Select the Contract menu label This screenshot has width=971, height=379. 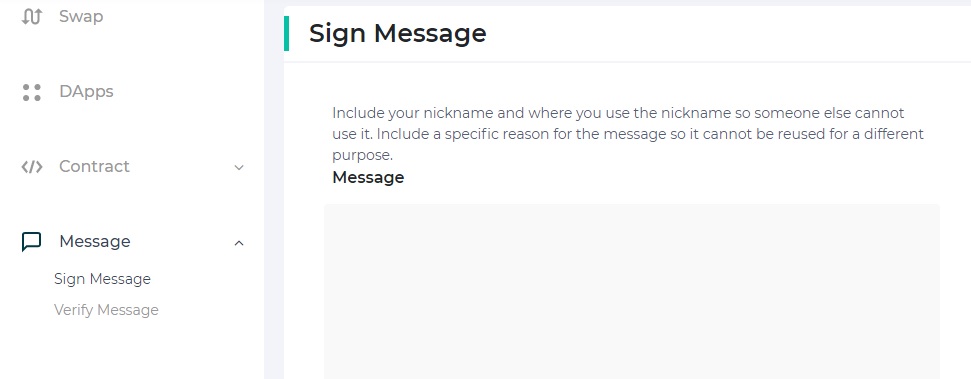pyautogui.click(x=94, y=166)
